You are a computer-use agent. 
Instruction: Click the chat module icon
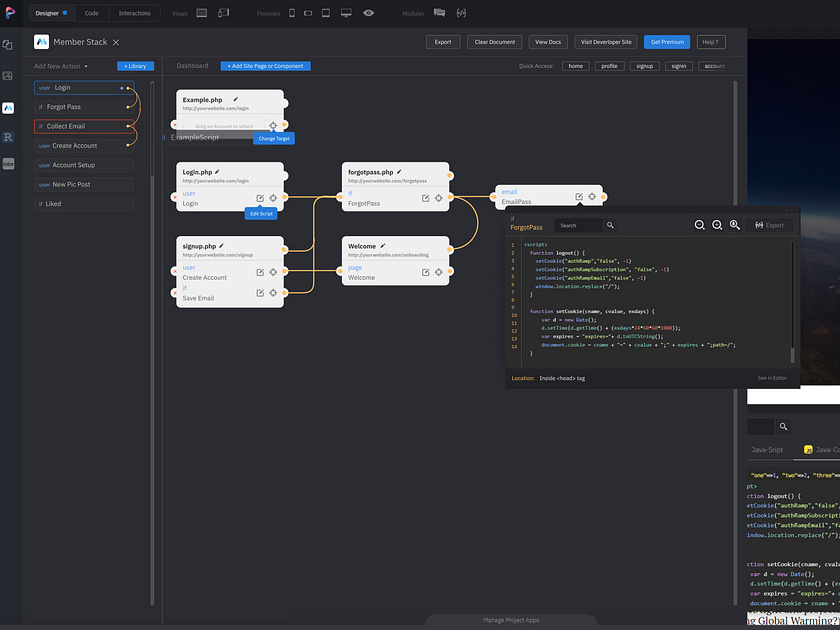[x=439, y=13]
